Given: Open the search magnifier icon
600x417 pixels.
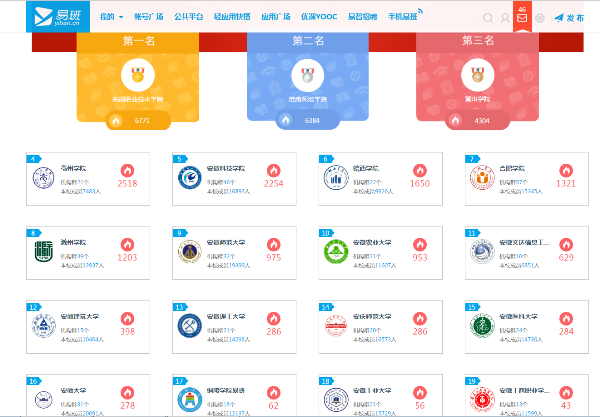Looking at the screenshot, I should [x=488, y=18].
